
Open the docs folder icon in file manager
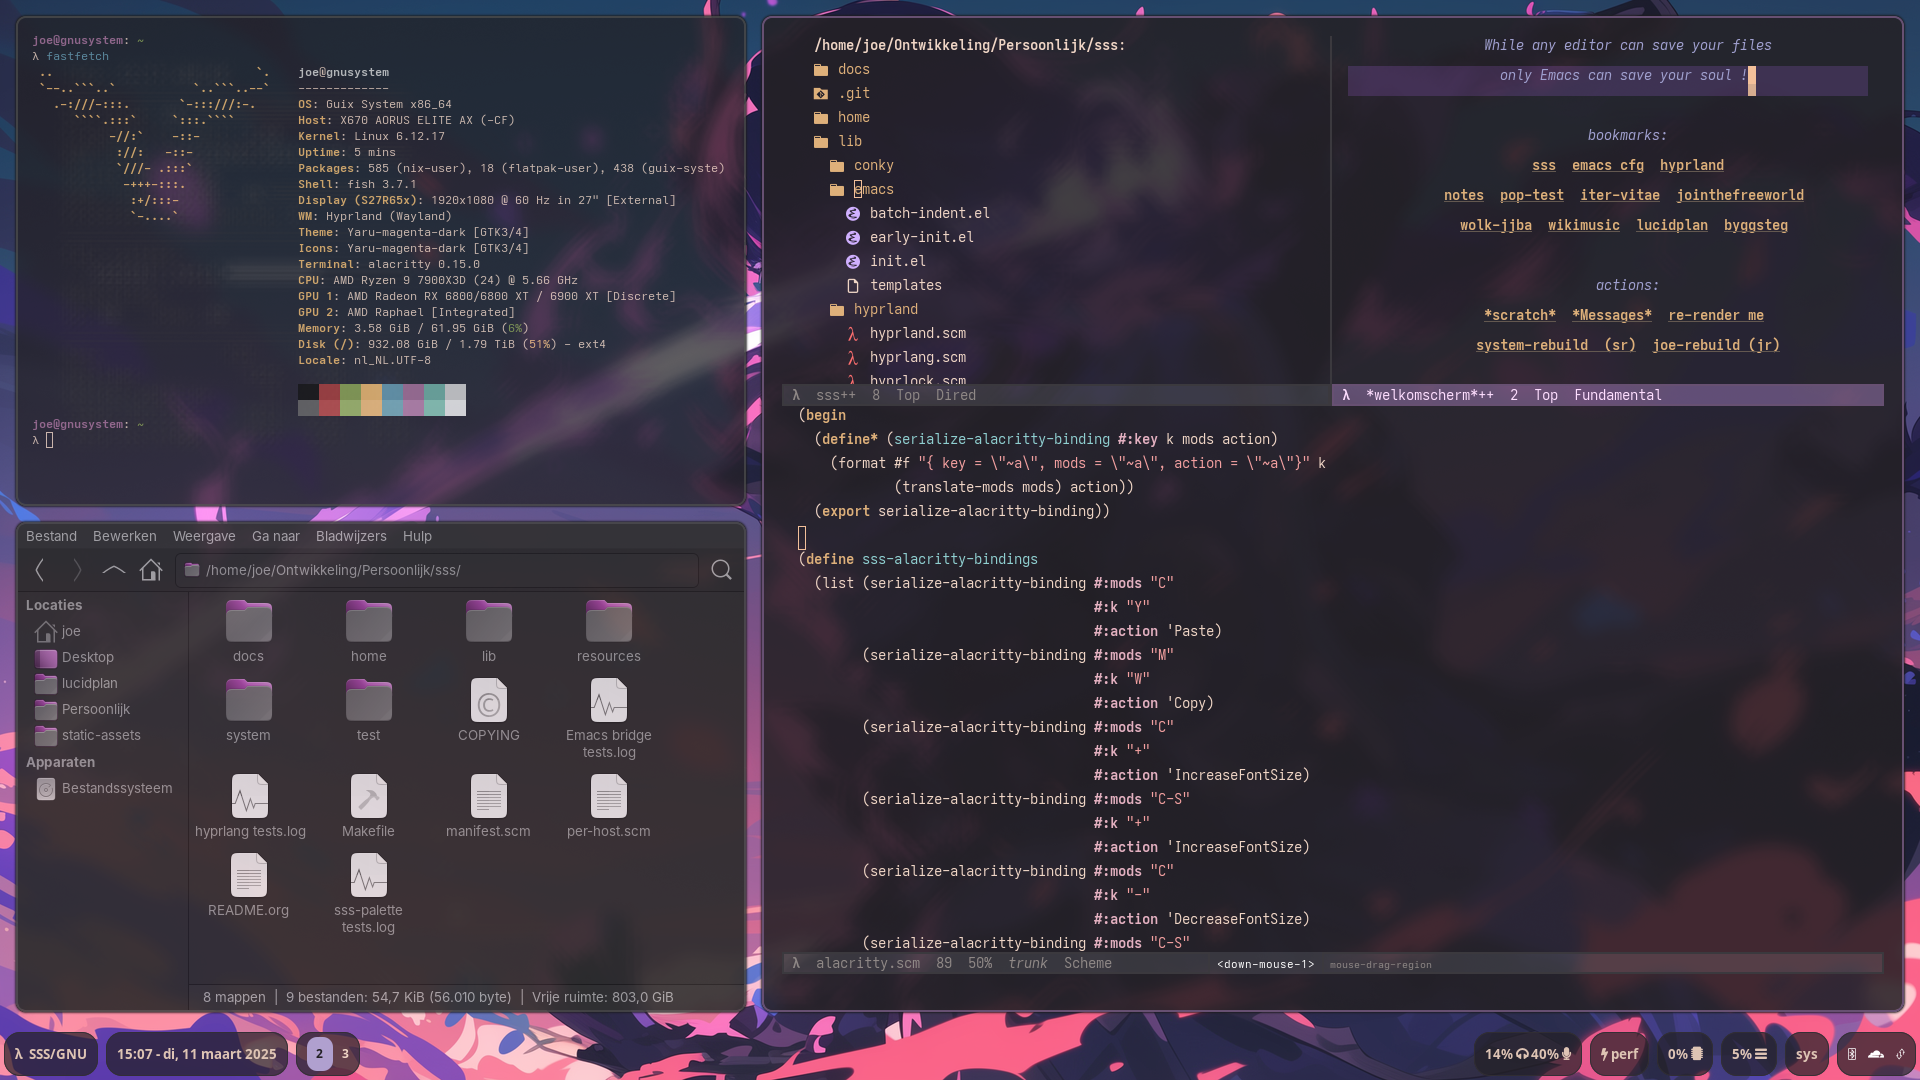pyautogui.click(x=248, y=622)
